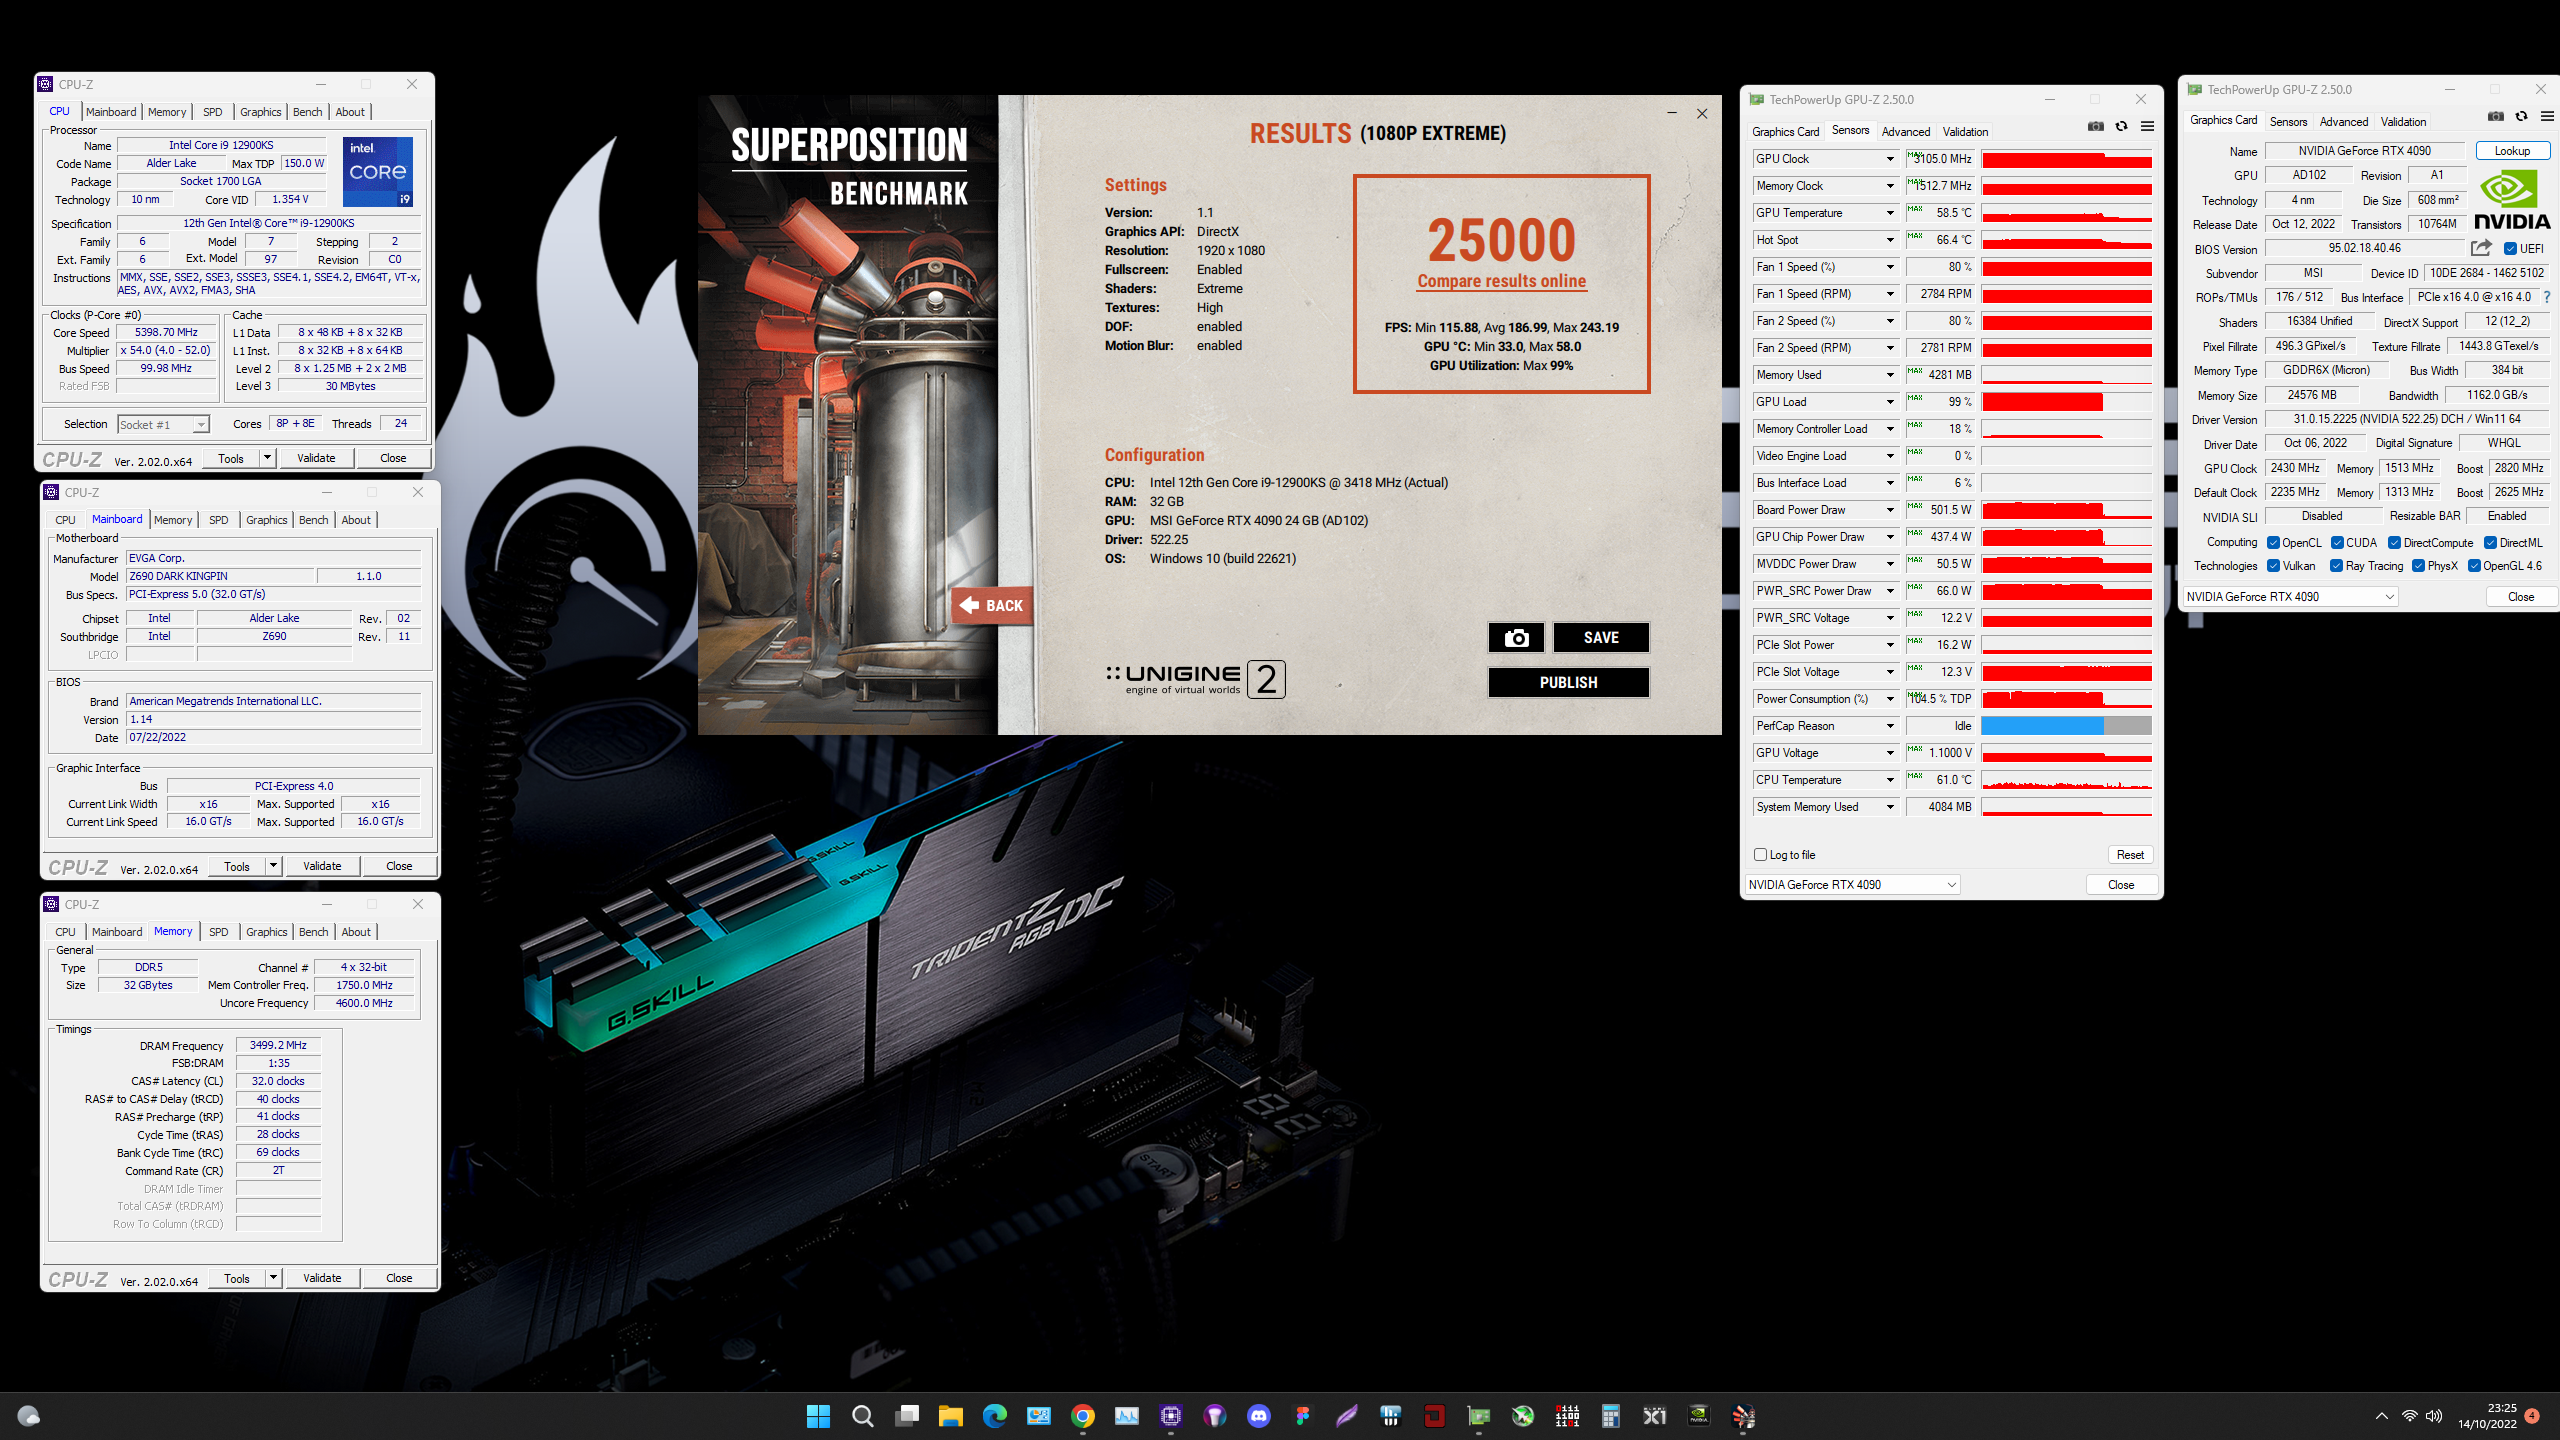
Task: Open the Socket #1 selection dropdown
Action: 163,425
